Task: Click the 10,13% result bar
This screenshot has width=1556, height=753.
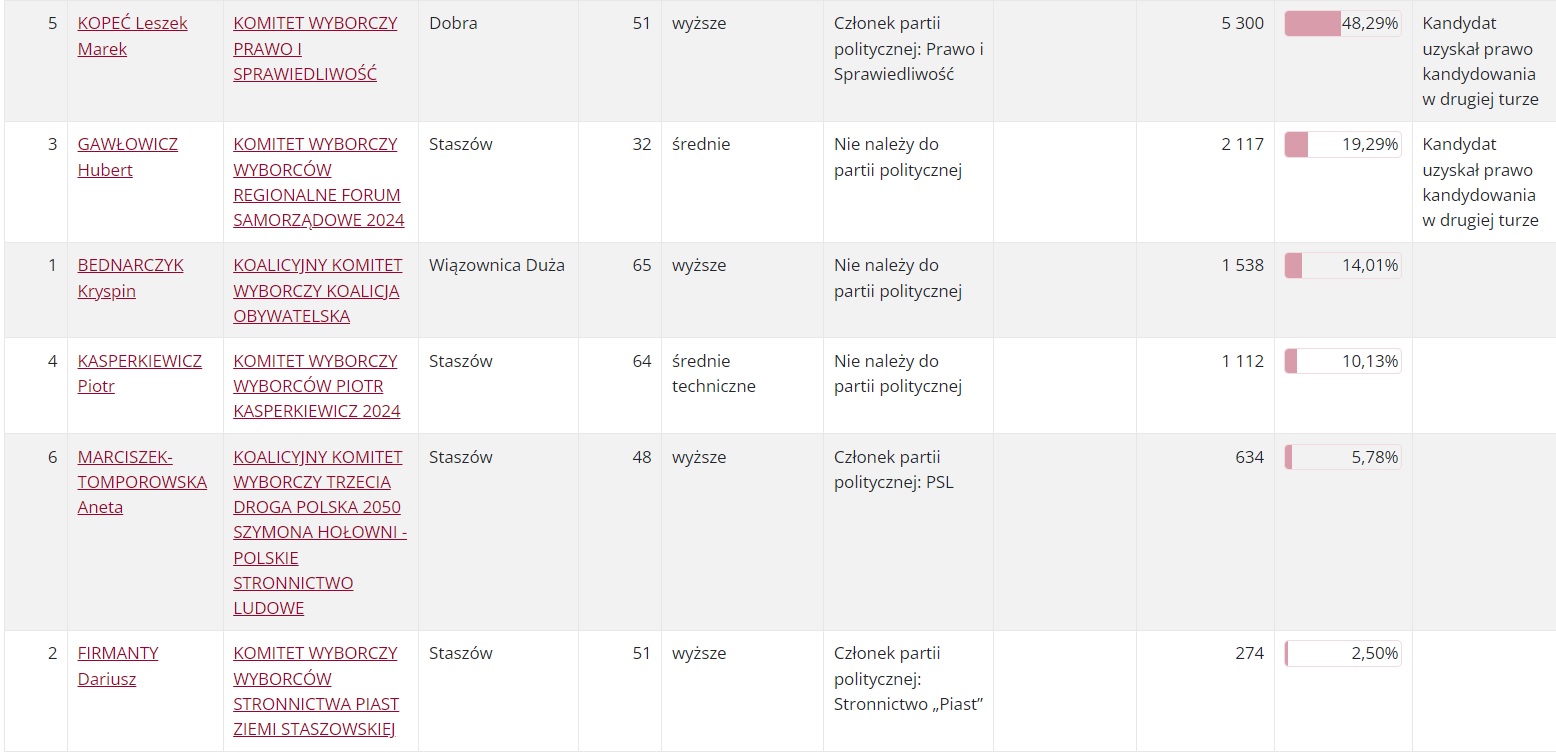Action: 1342,361
